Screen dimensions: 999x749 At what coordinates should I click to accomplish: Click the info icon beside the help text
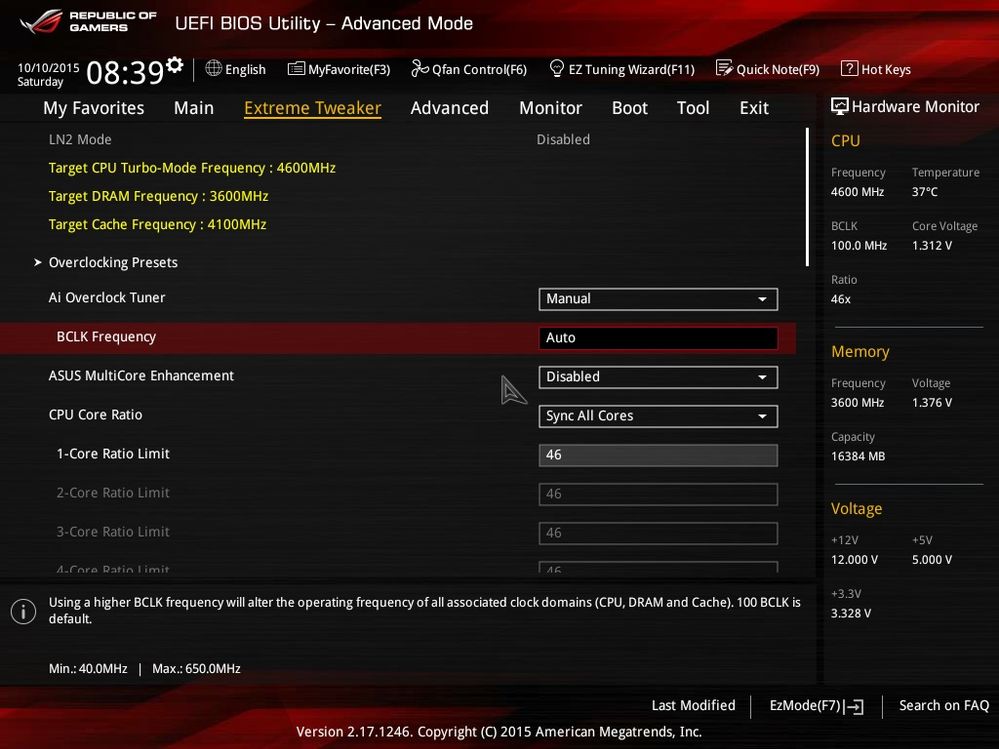click(x=24, y=611)
